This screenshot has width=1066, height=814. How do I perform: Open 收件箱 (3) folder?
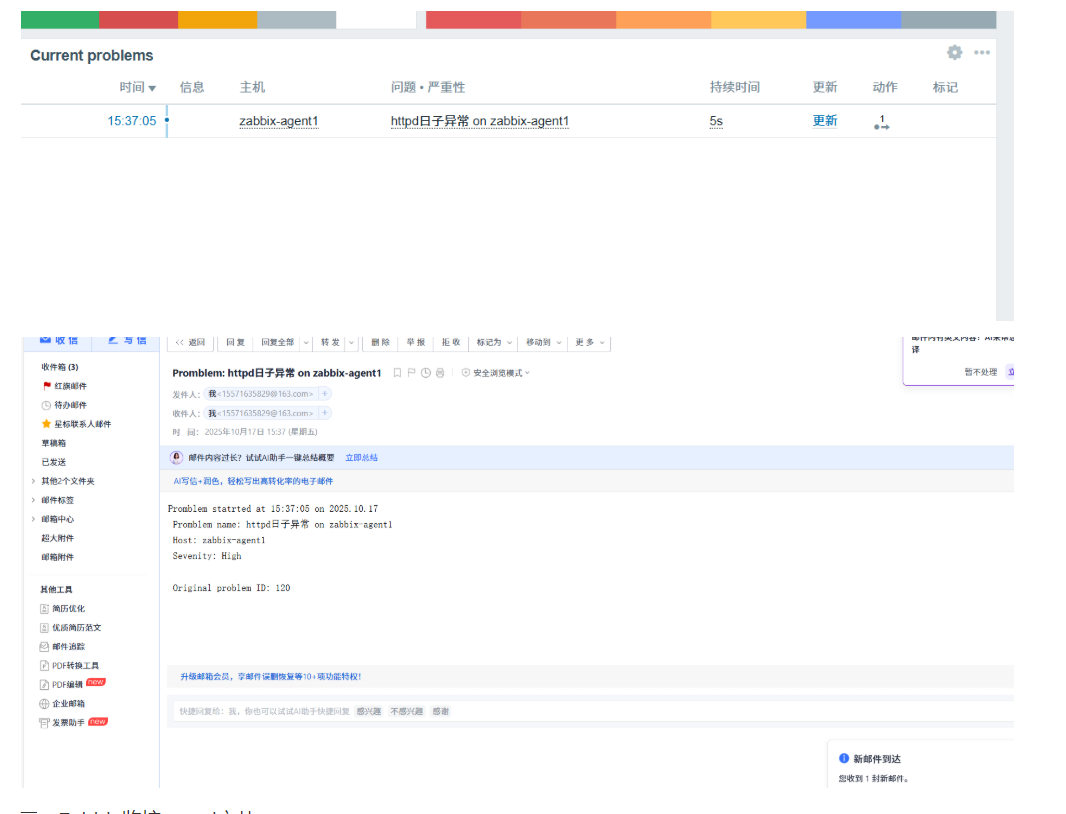pos(60,367)
